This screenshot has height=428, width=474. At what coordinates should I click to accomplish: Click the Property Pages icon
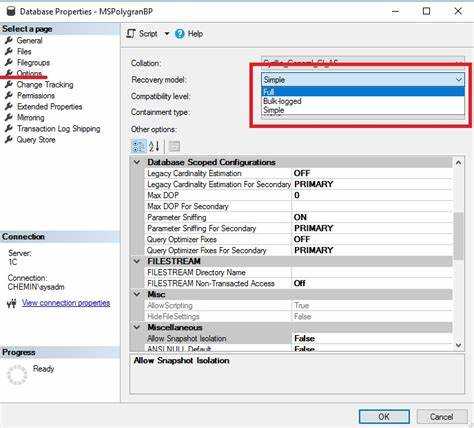tap(174, 146)
